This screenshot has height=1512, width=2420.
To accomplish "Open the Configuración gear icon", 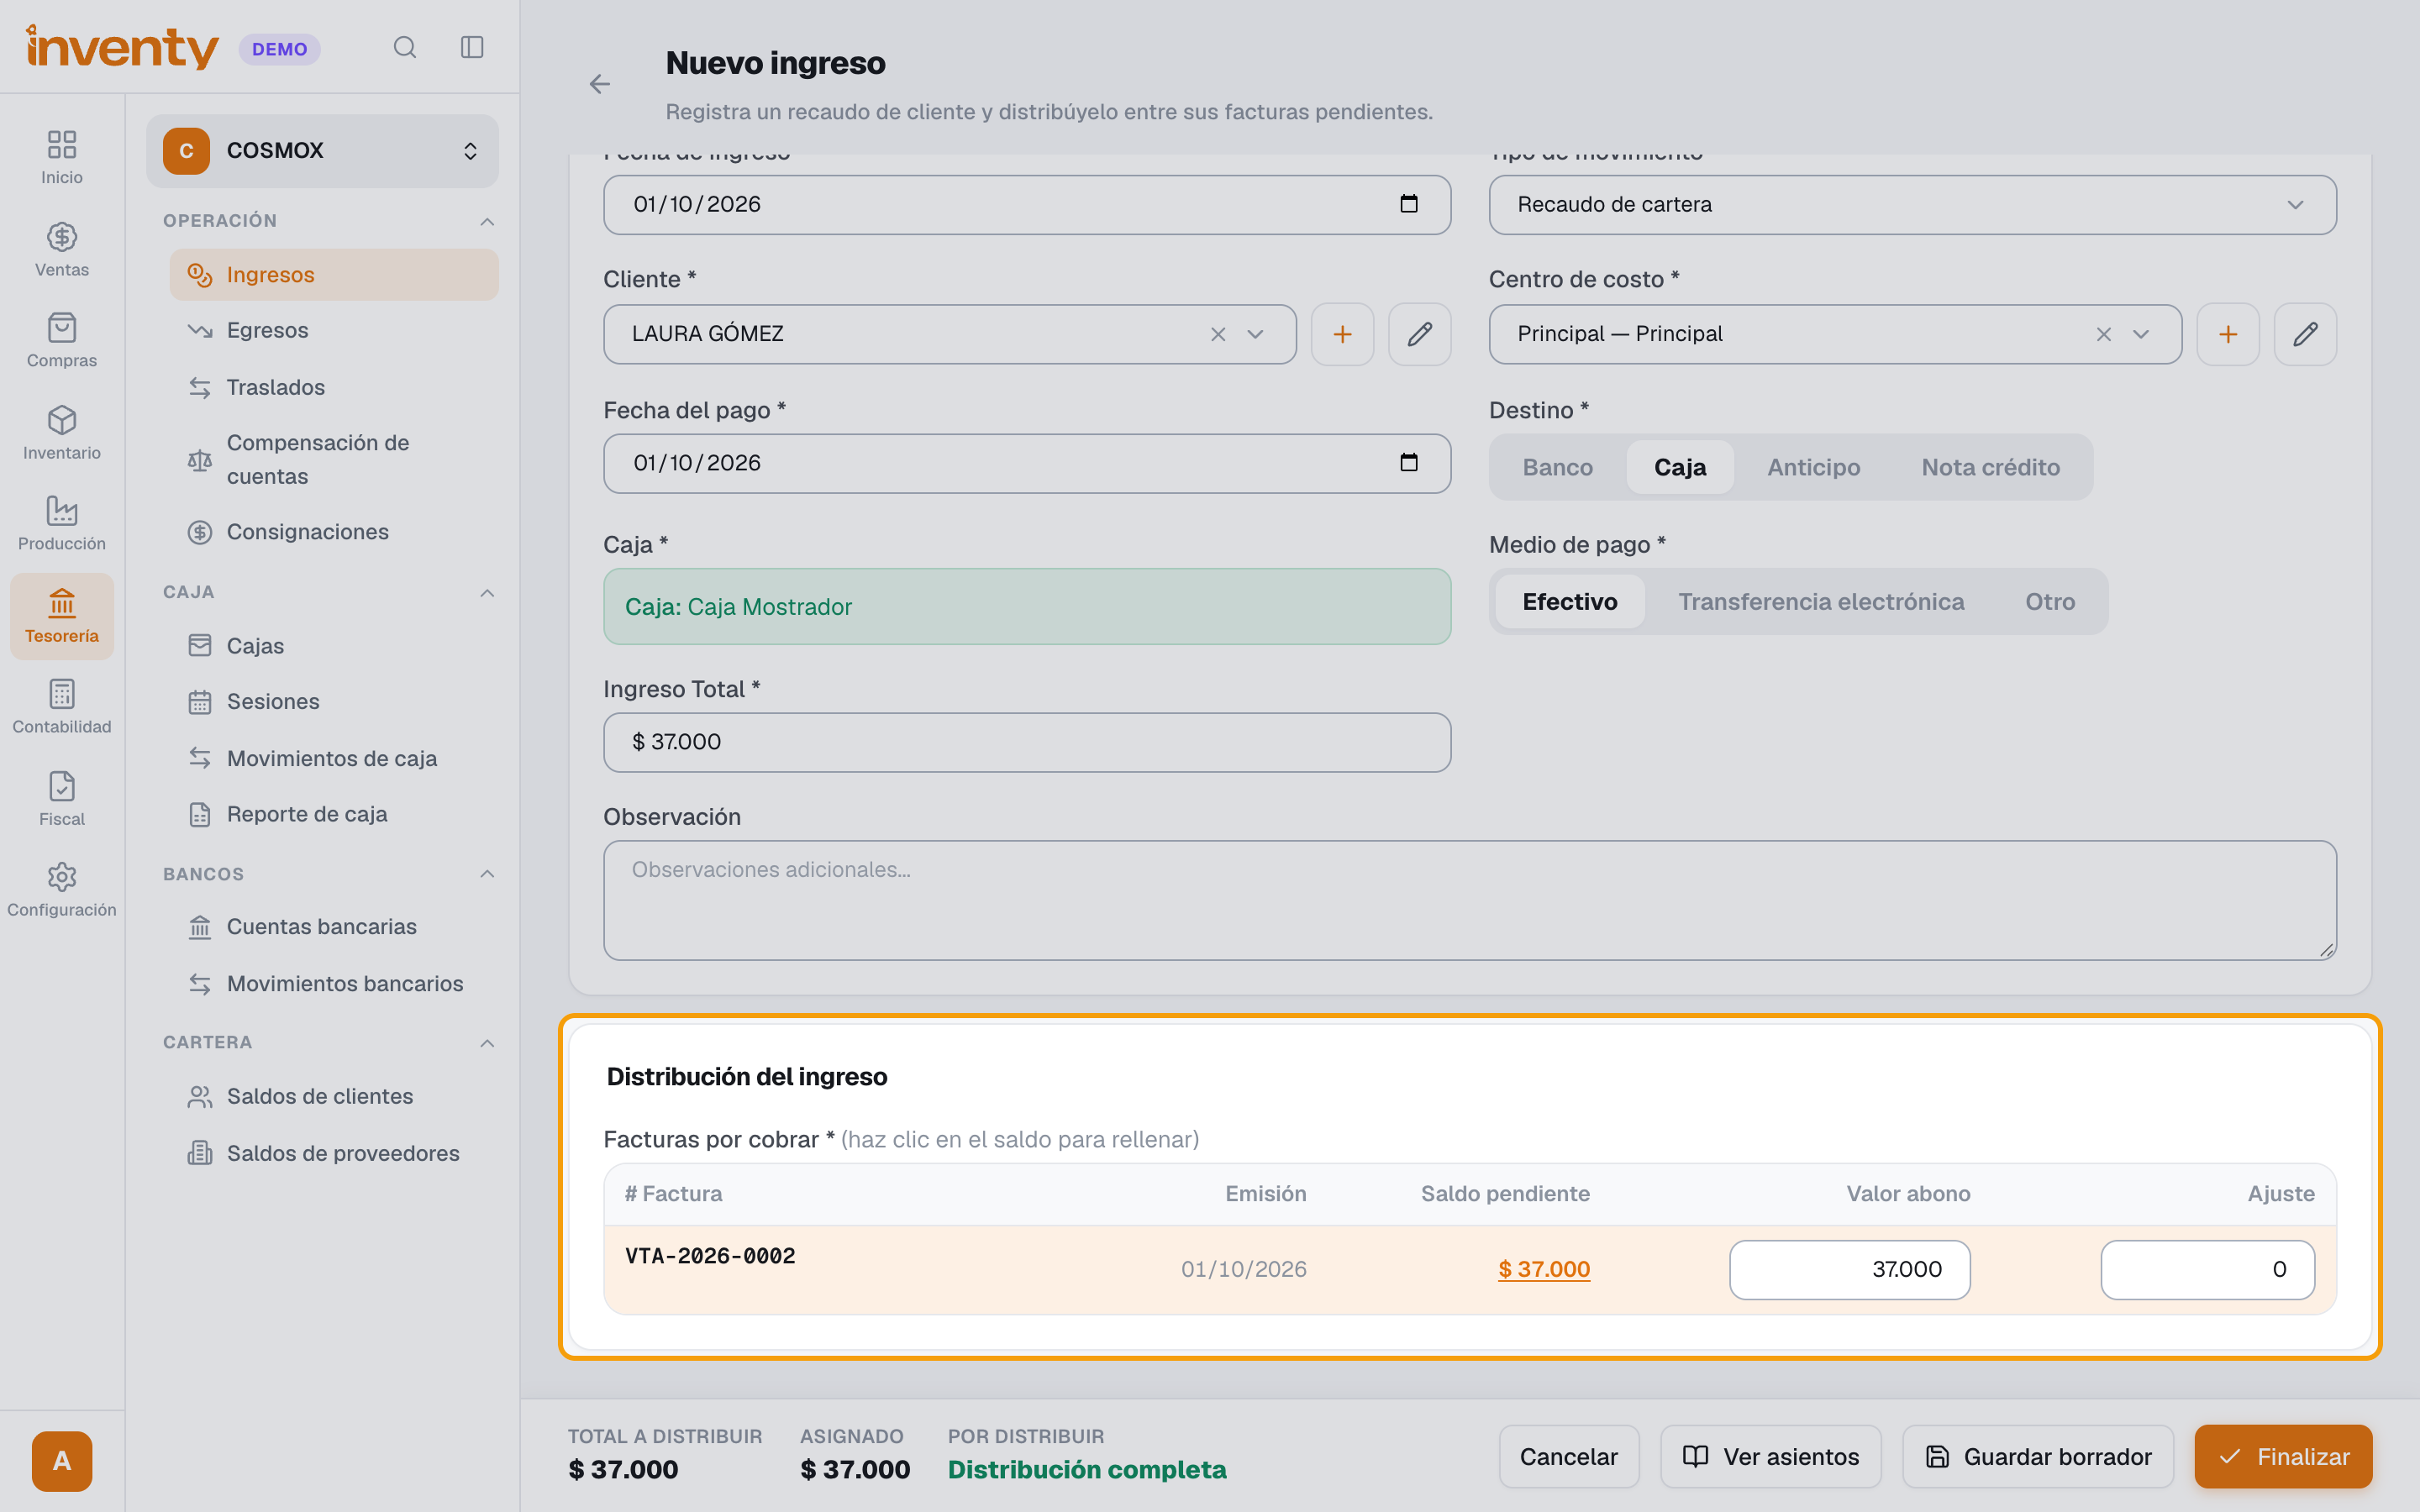I will point(62,889).
